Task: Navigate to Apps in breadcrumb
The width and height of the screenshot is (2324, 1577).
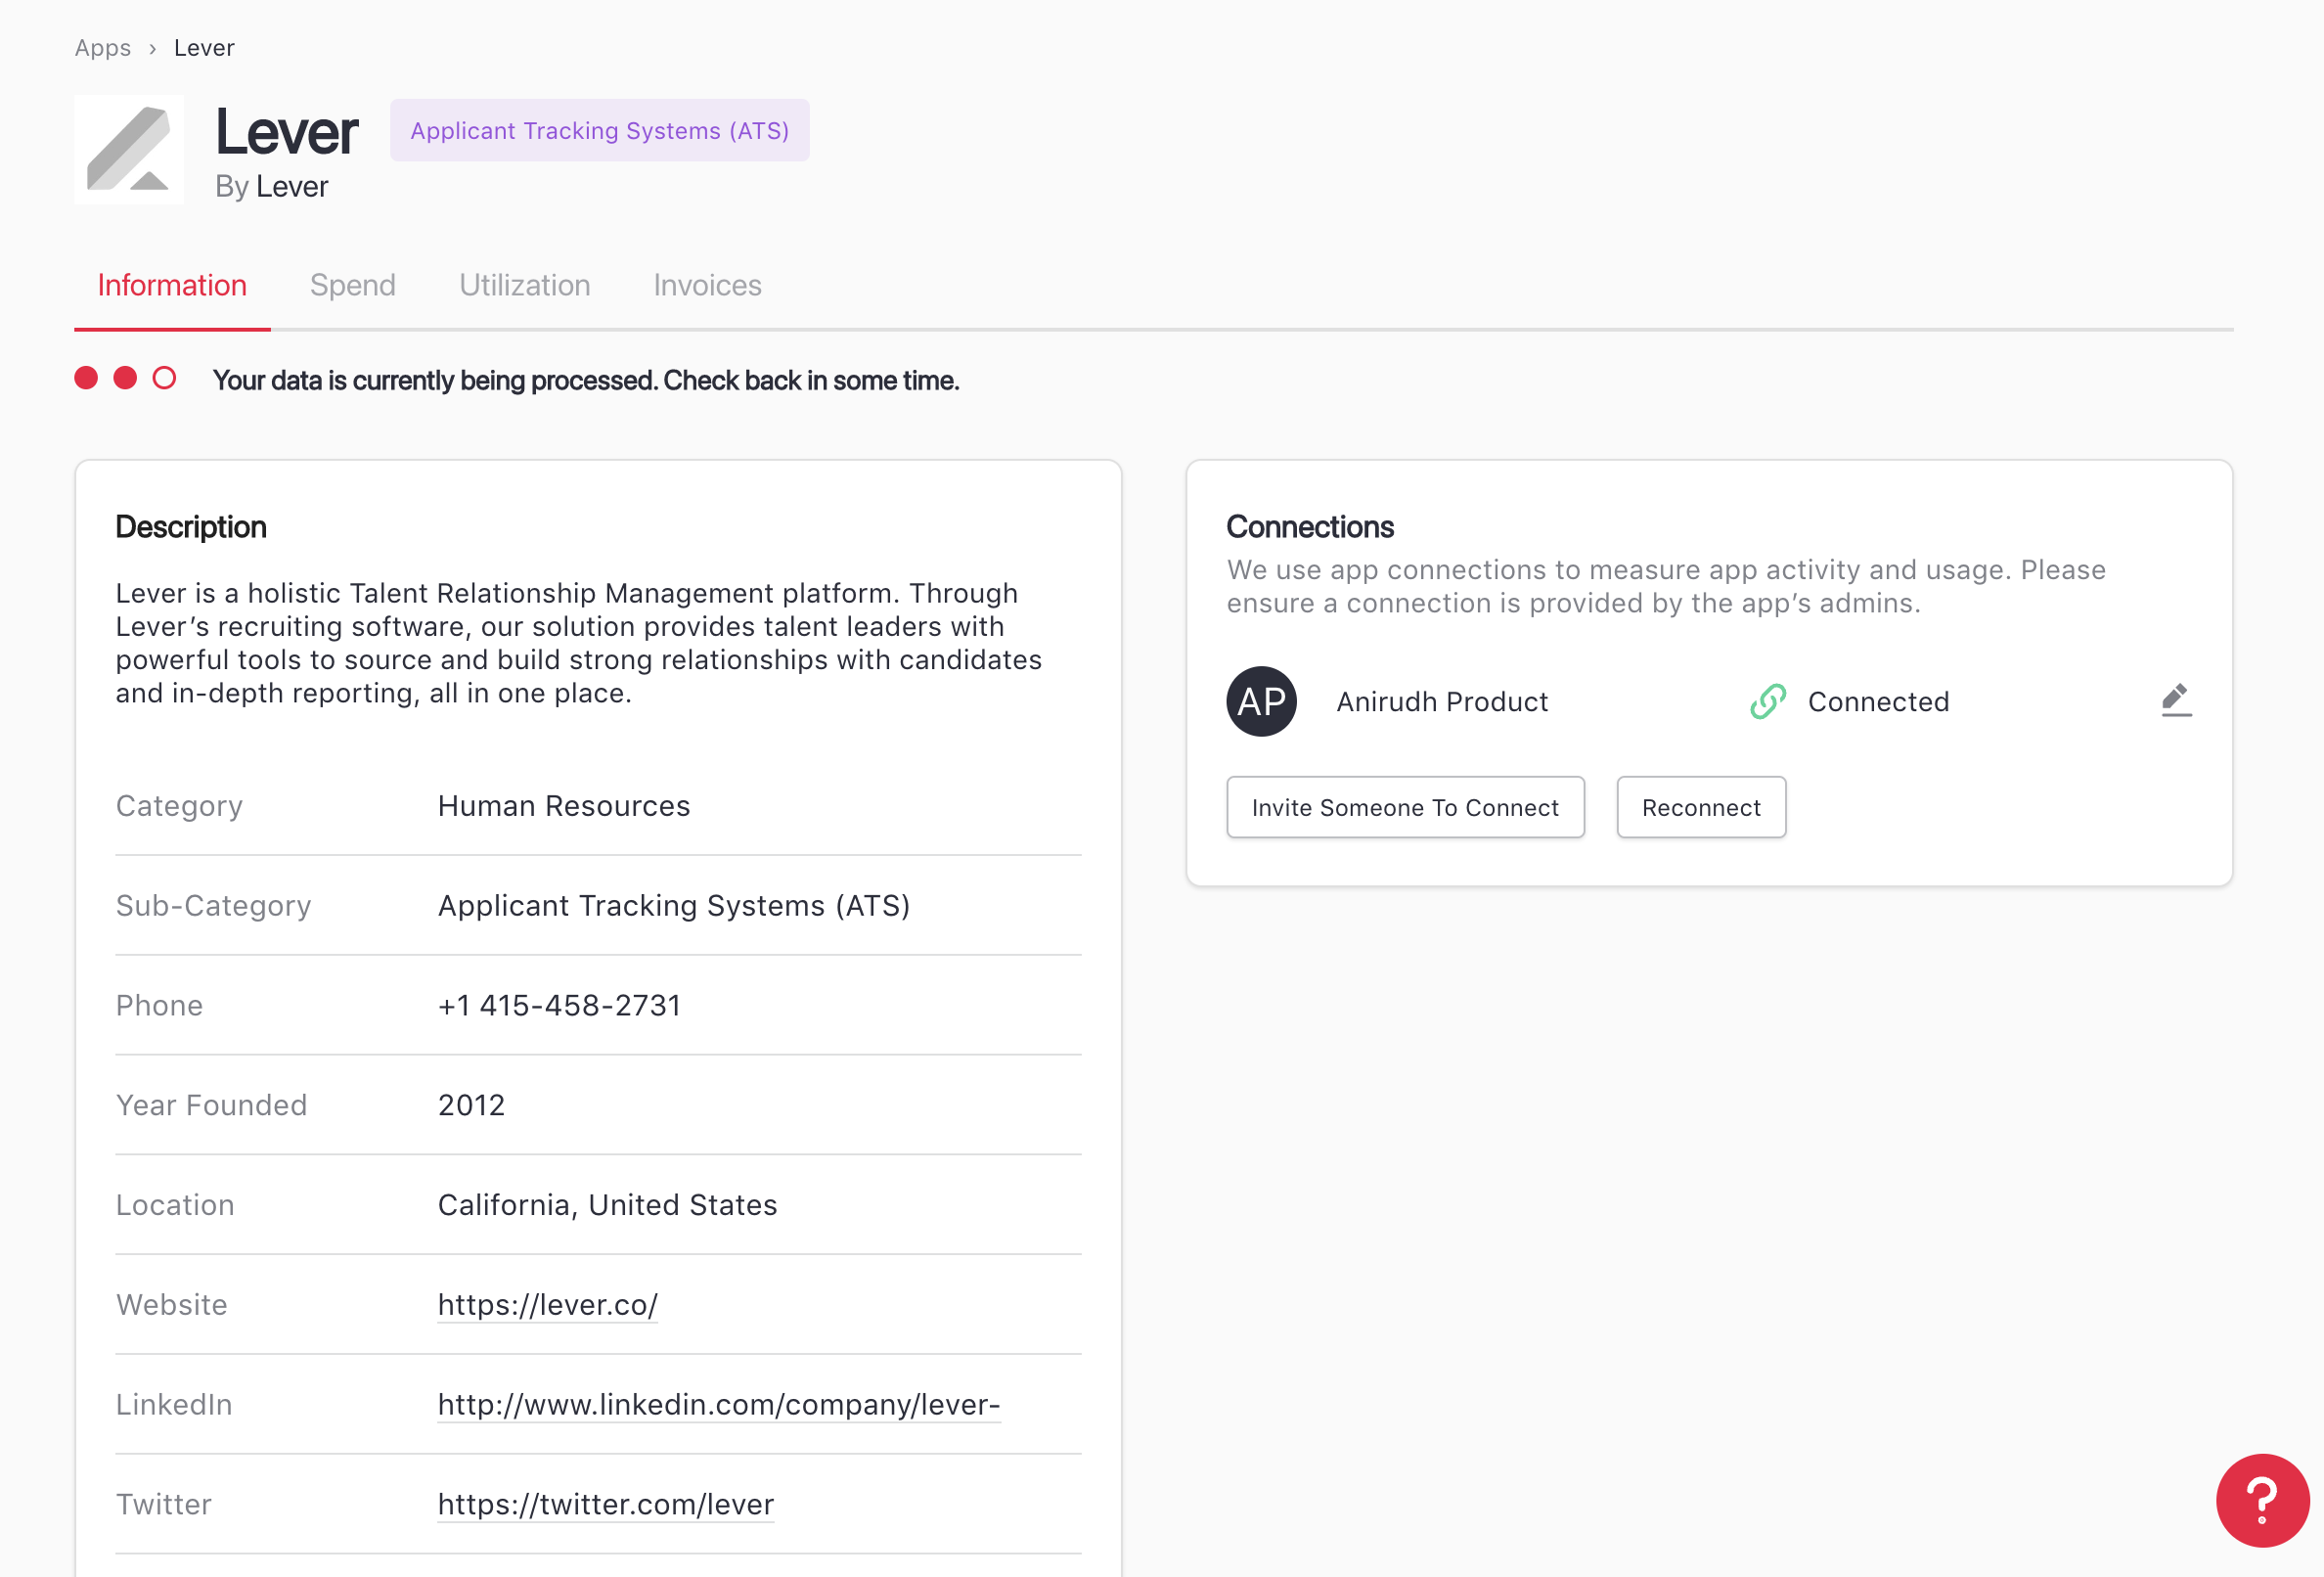Action: point(102,48)
